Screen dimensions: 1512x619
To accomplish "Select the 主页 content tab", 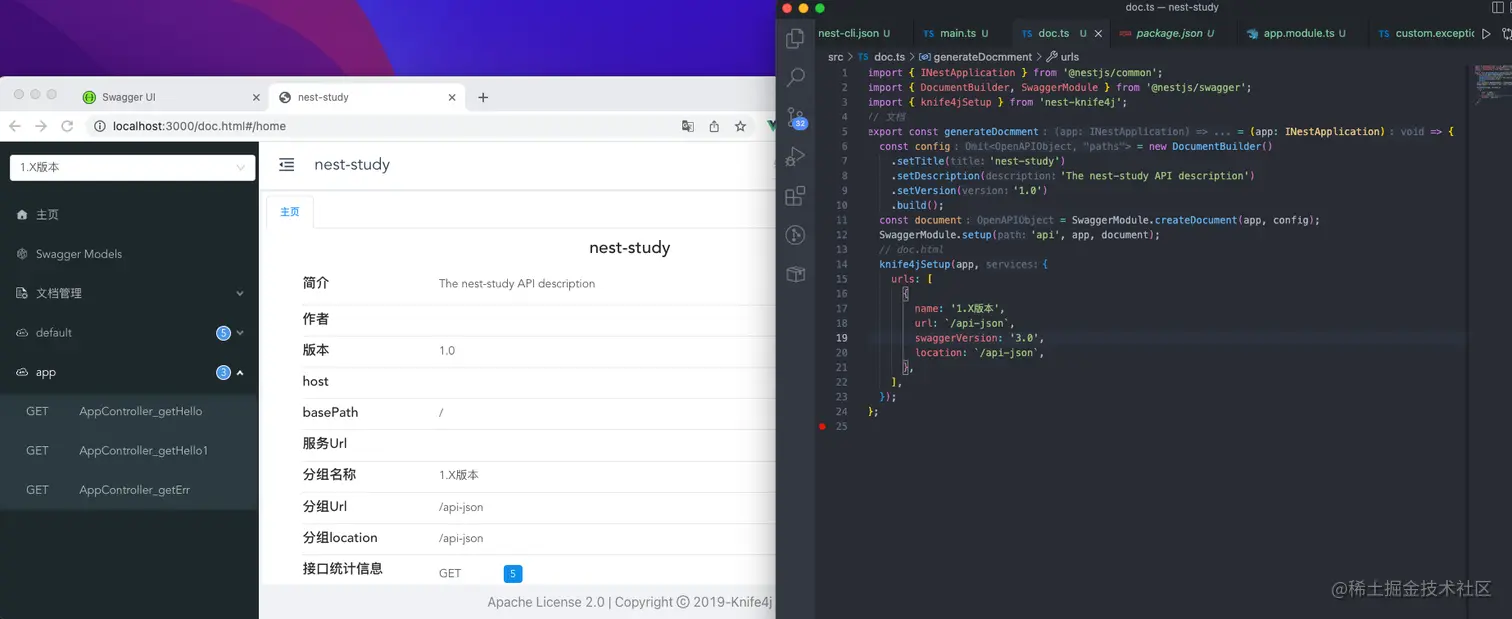I will [x=290, y=212].
